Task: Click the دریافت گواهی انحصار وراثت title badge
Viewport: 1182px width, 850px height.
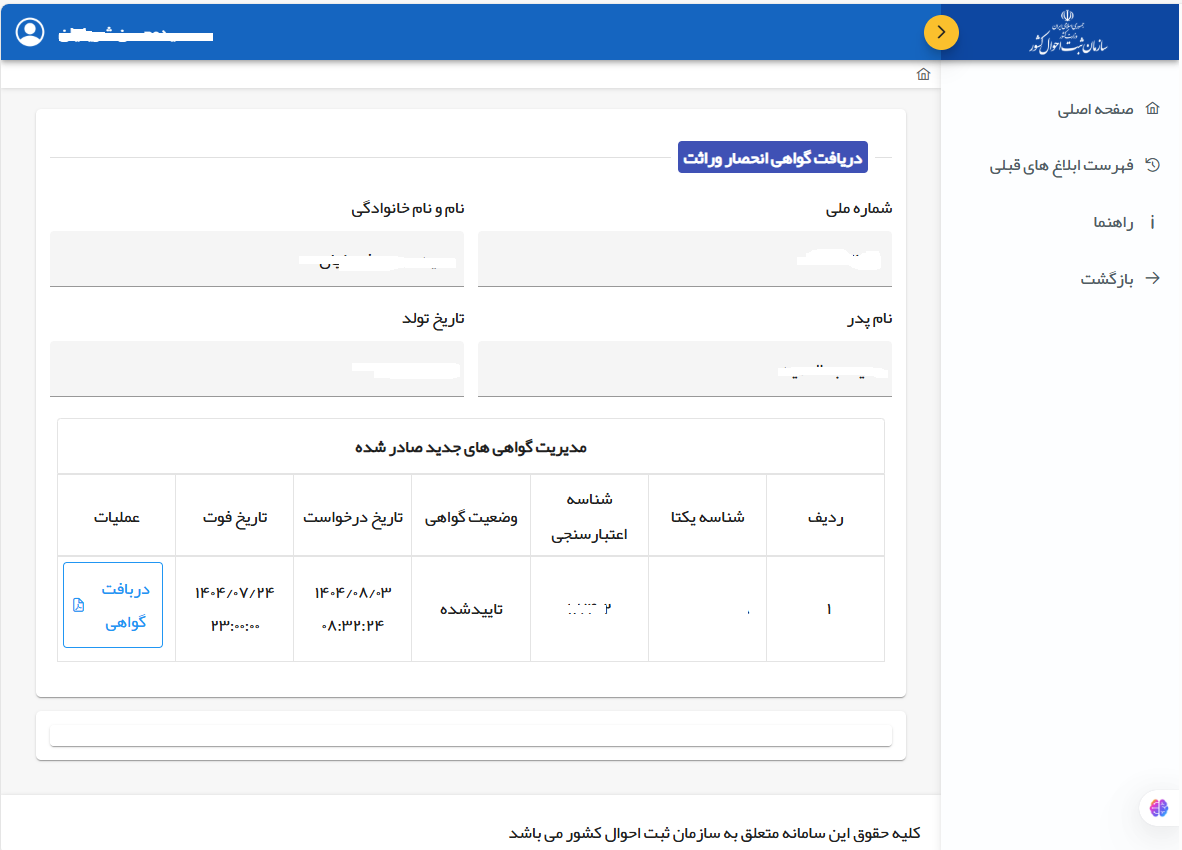Action: pyautogui.click(x=773, y=158)
